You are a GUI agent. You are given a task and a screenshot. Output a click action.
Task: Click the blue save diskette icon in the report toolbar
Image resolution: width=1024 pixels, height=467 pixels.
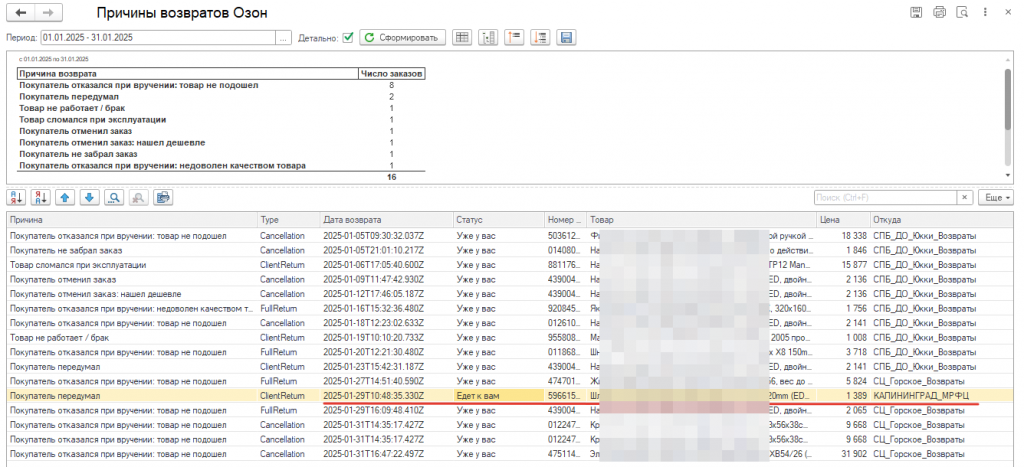pyautogui.click(x=566, y=38)
